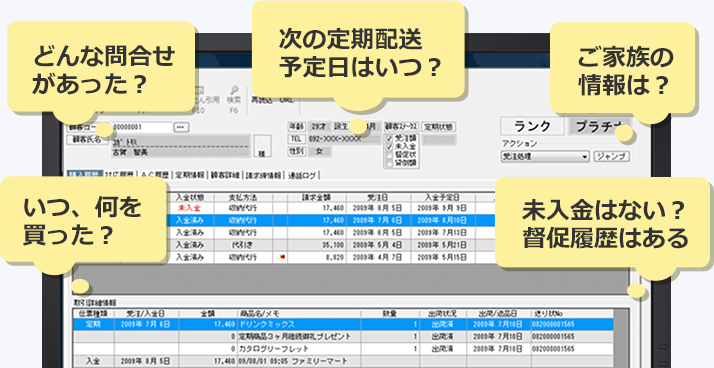Toggle the first checked status checkbox above 未入金
714x368 pixels.
point(388,139)
